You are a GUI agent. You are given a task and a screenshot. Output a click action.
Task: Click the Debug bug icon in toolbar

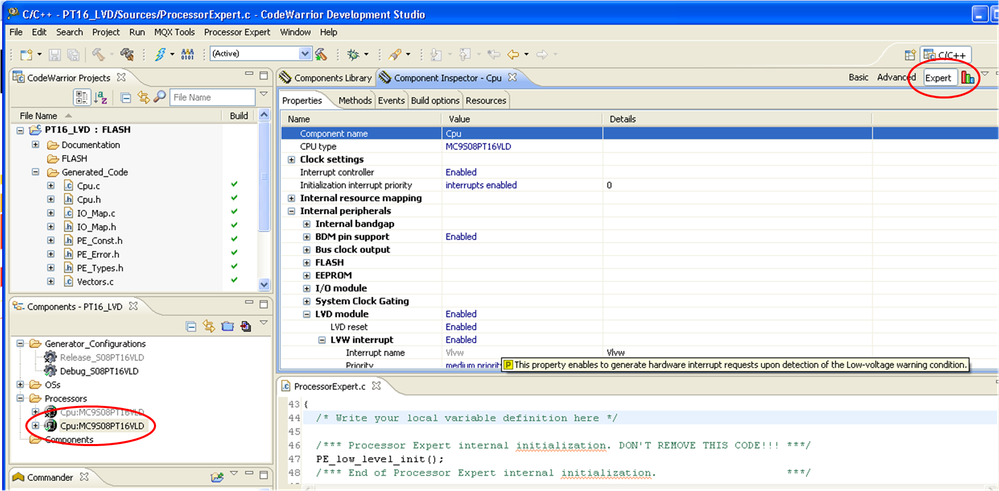(353, 54)
